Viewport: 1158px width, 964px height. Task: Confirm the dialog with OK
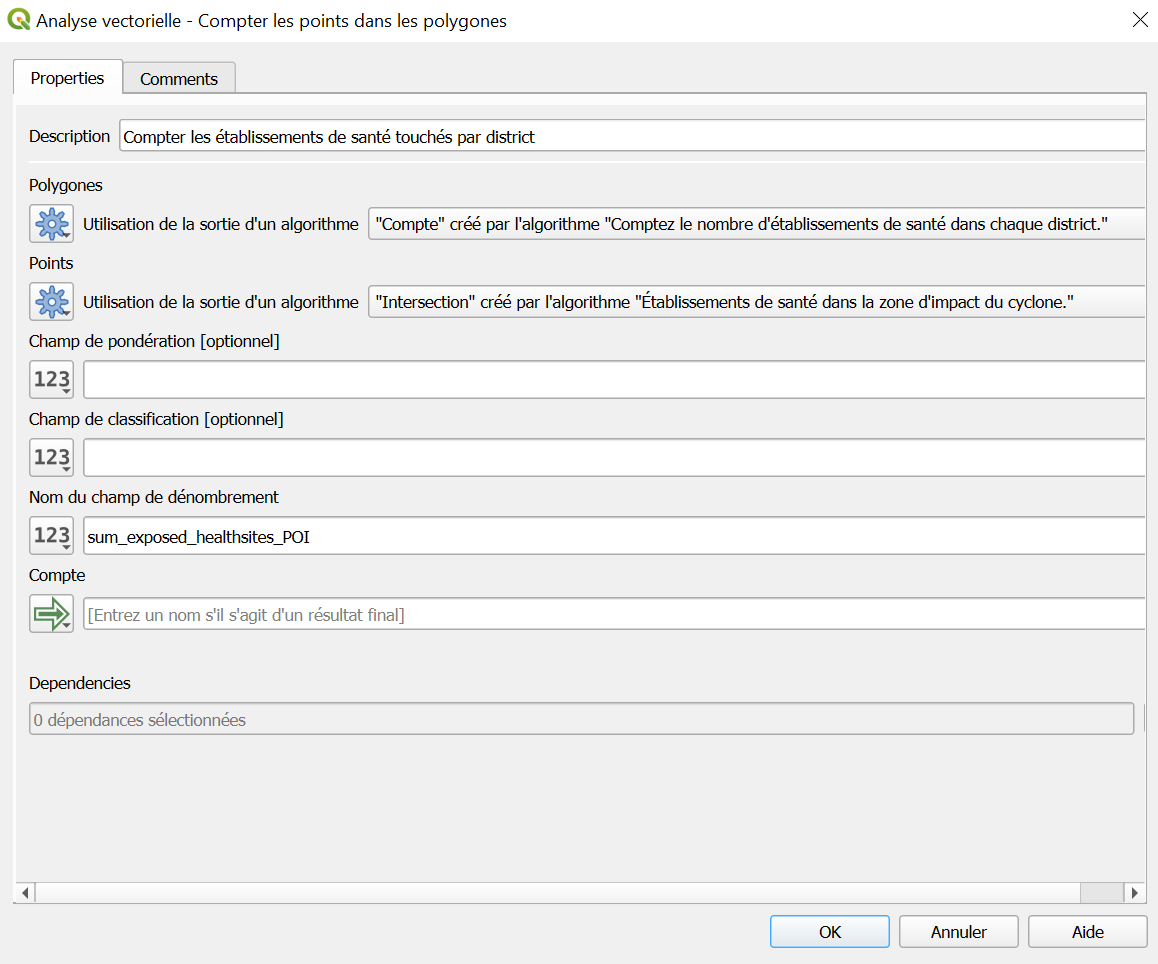point(829,932)
